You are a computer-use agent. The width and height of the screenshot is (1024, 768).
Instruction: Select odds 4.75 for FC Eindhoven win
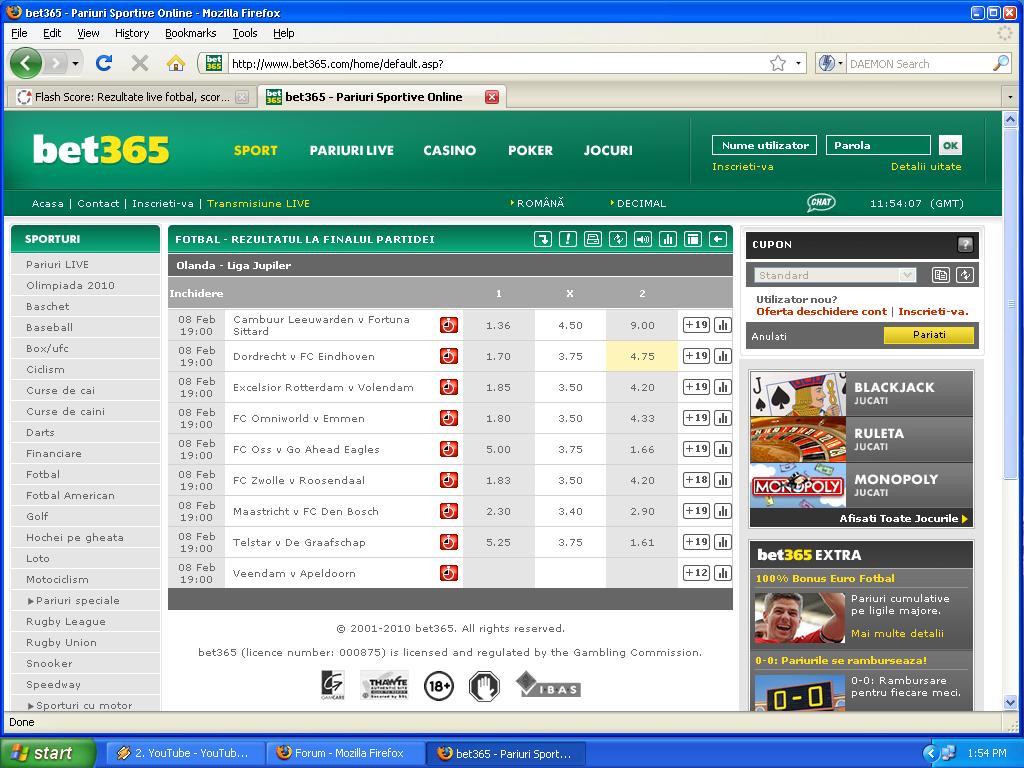click(642, 356)
